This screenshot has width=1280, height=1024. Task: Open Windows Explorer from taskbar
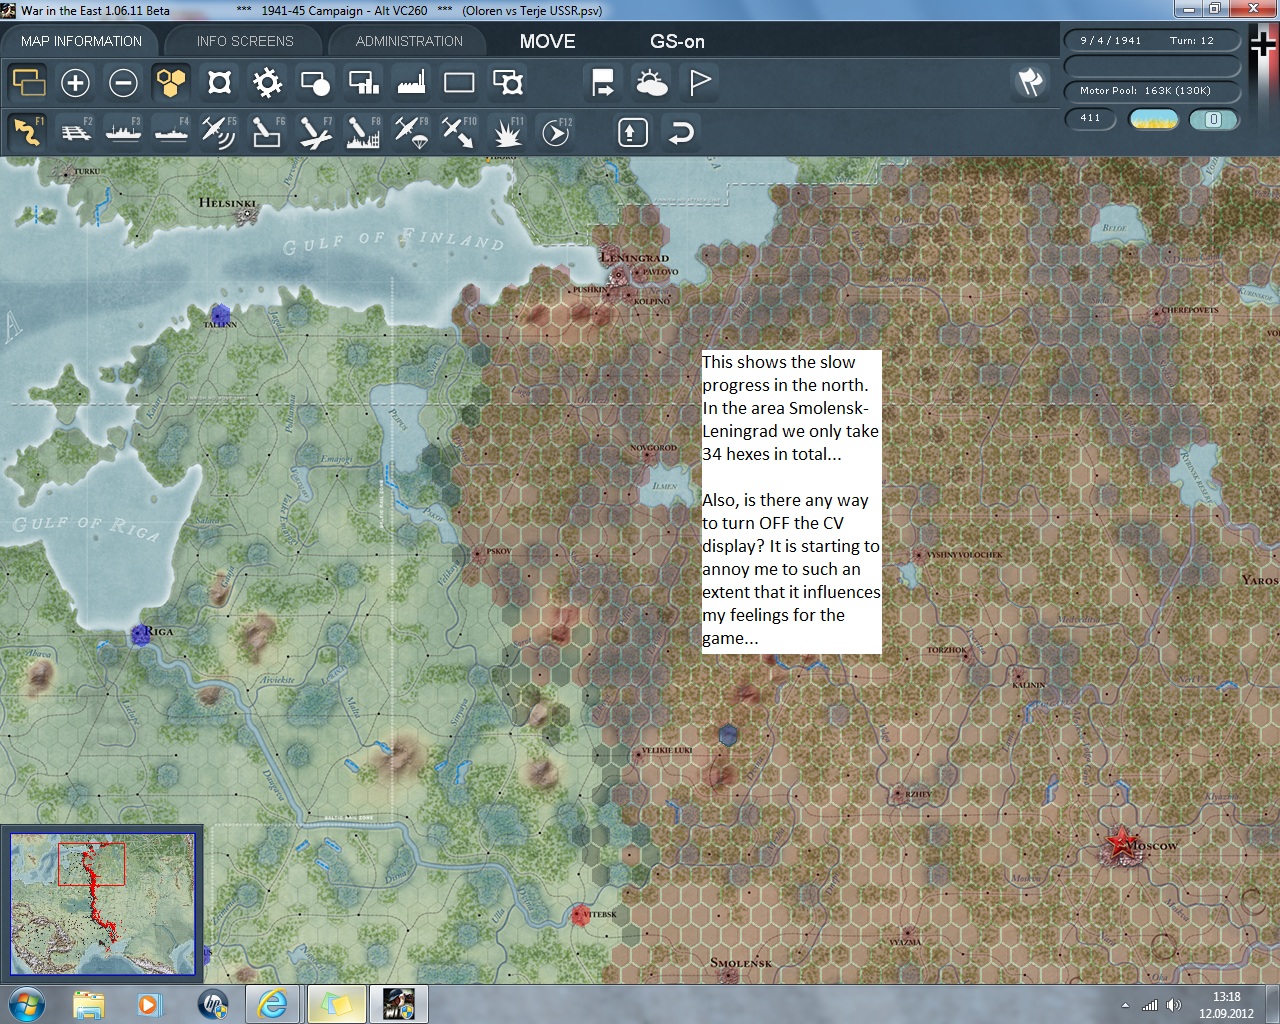[x=89, y=1004]
